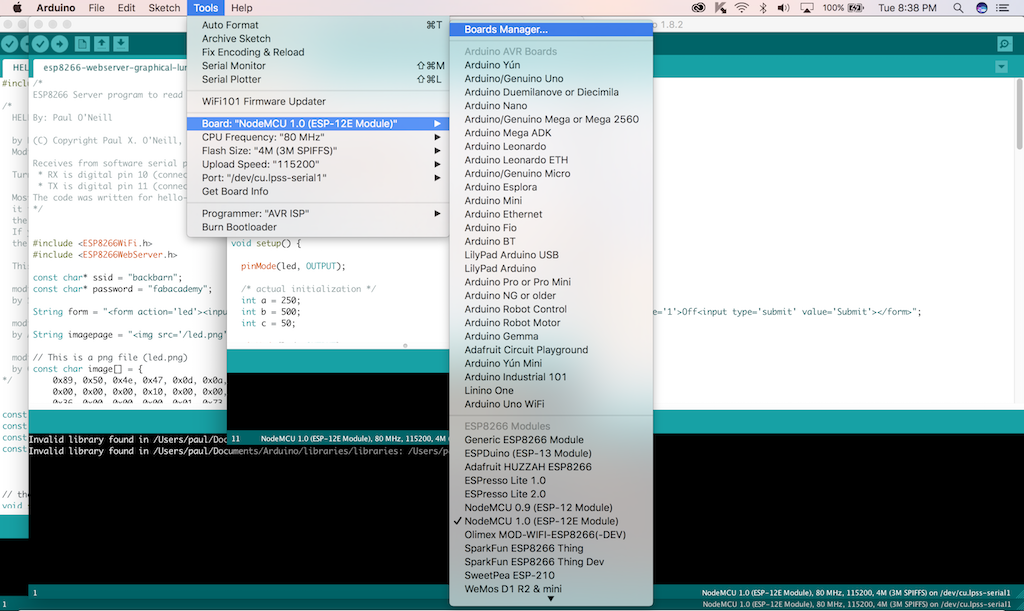This screenshot has height=611, width=1024.
Task: Click the editor vertical scrollbar
Action: click(x=1020, y=114)
